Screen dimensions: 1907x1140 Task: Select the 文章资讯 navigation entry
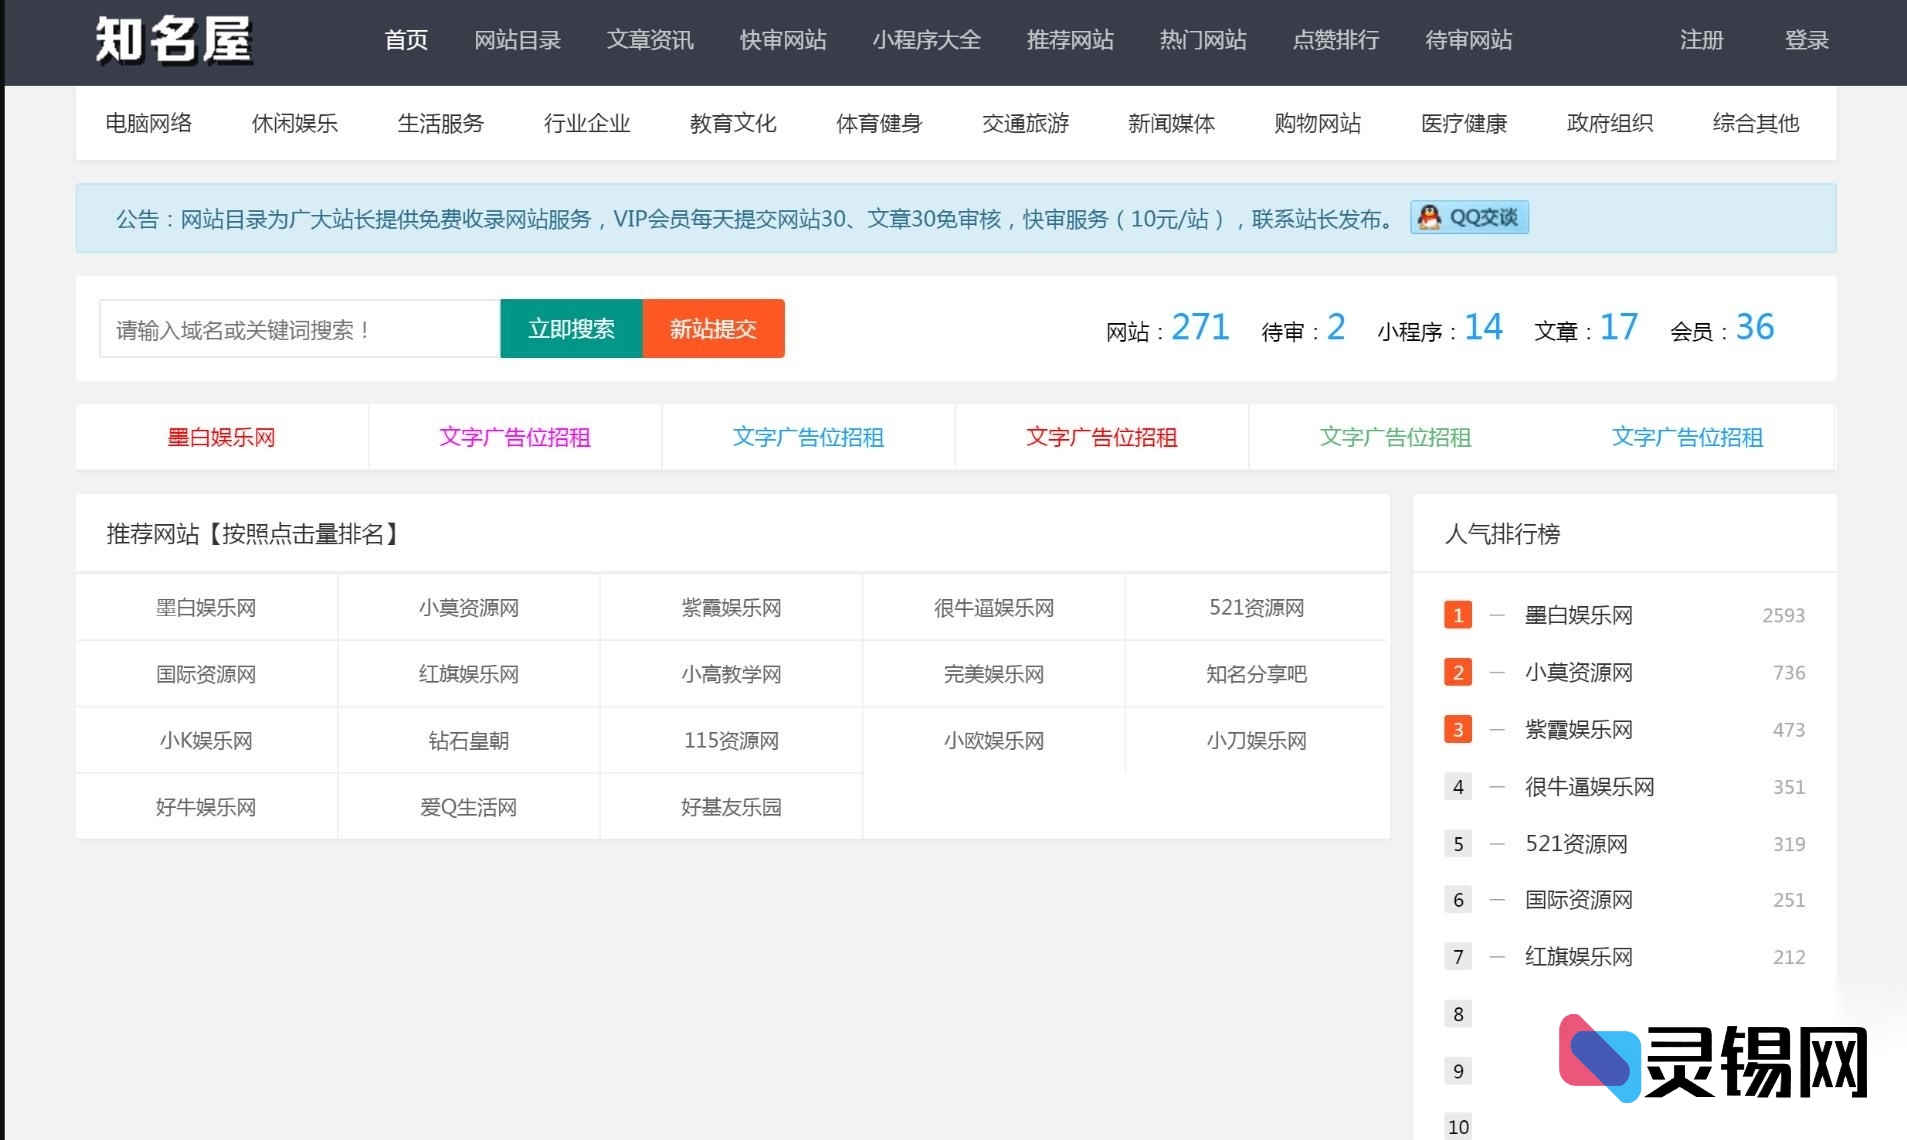(648, 40)
